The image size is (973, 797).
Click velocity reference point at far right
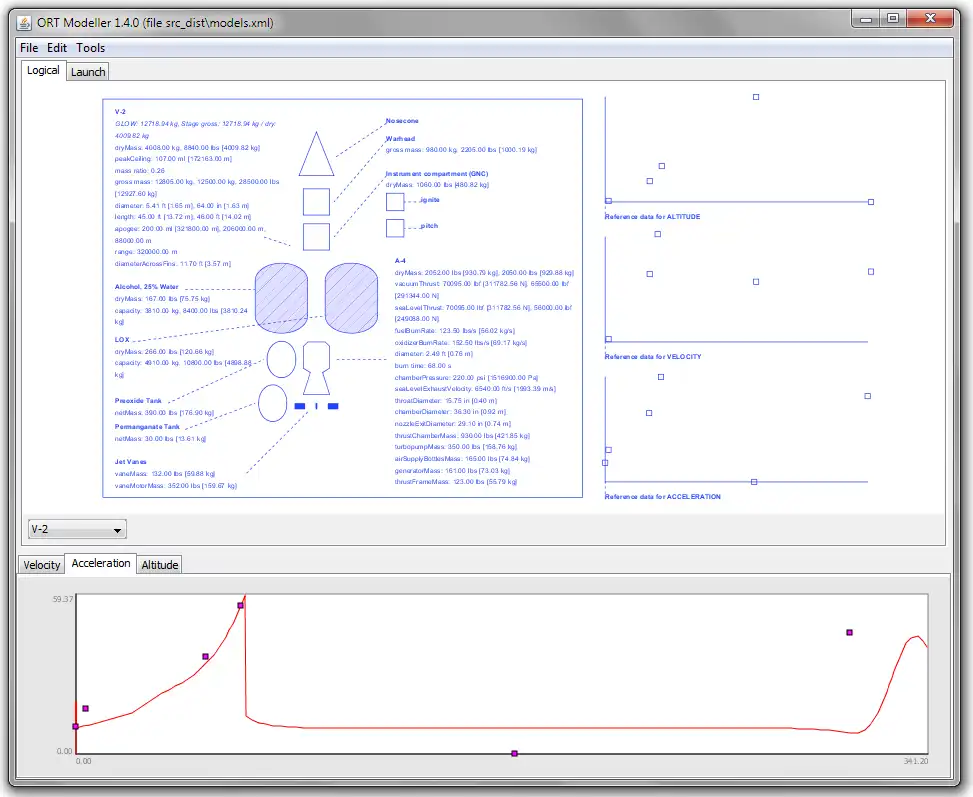[871, 272]
